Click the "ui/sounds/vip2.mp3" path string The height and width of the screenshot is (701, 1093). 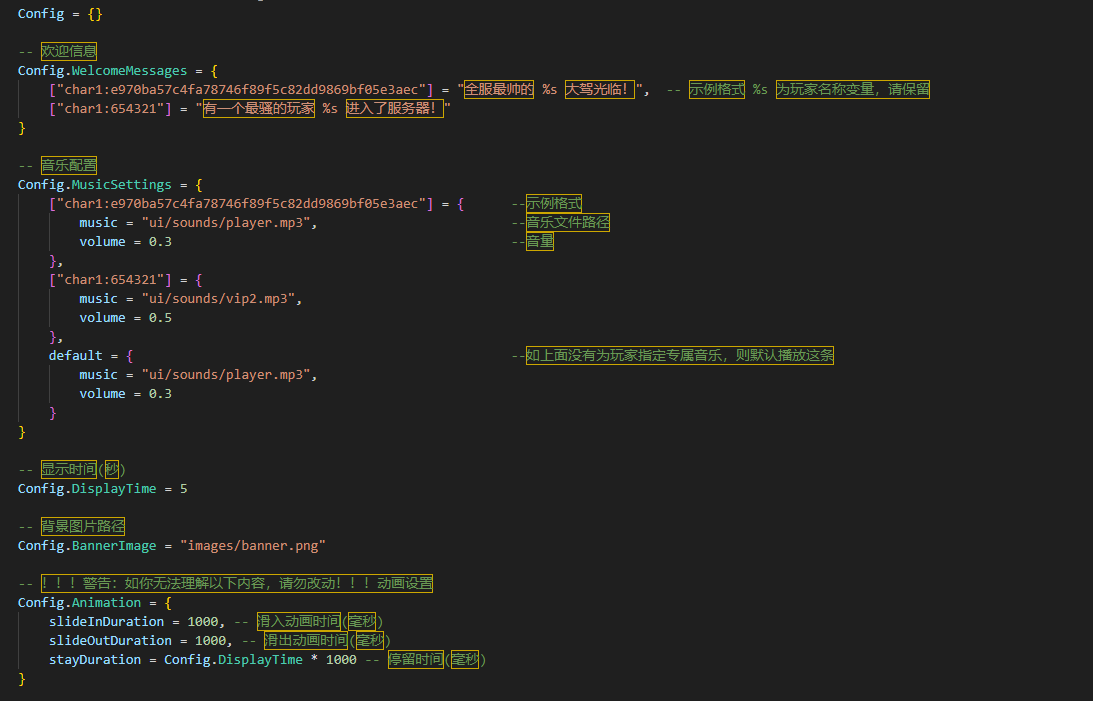(222, 298)
